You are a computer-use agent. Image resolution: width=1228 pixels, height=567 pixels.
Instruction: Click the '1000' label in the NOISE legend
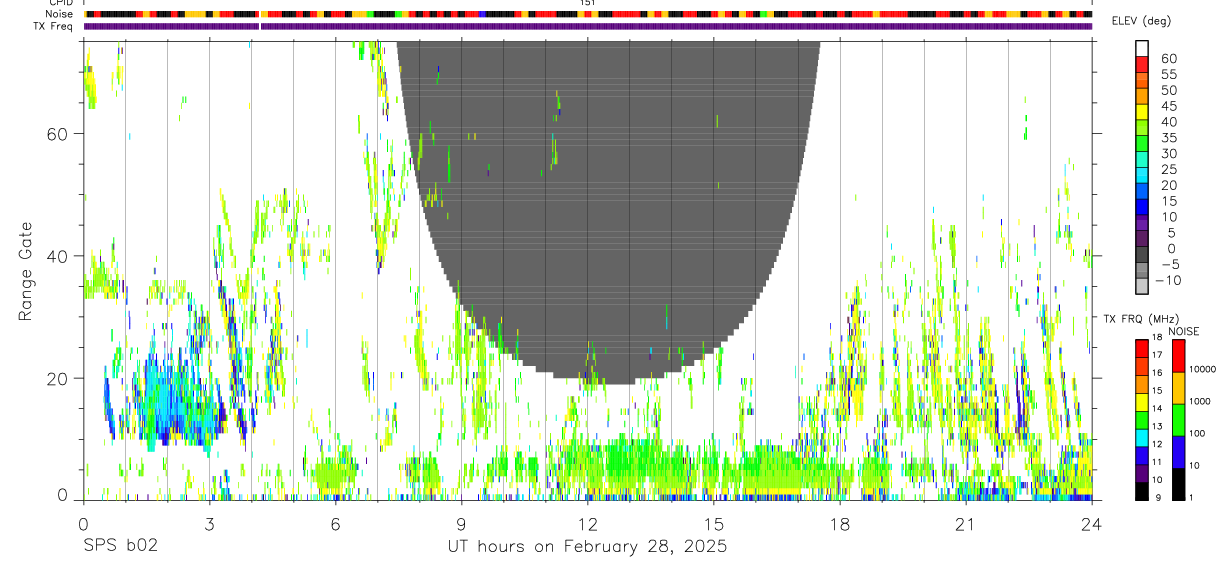pos(1202,401)
